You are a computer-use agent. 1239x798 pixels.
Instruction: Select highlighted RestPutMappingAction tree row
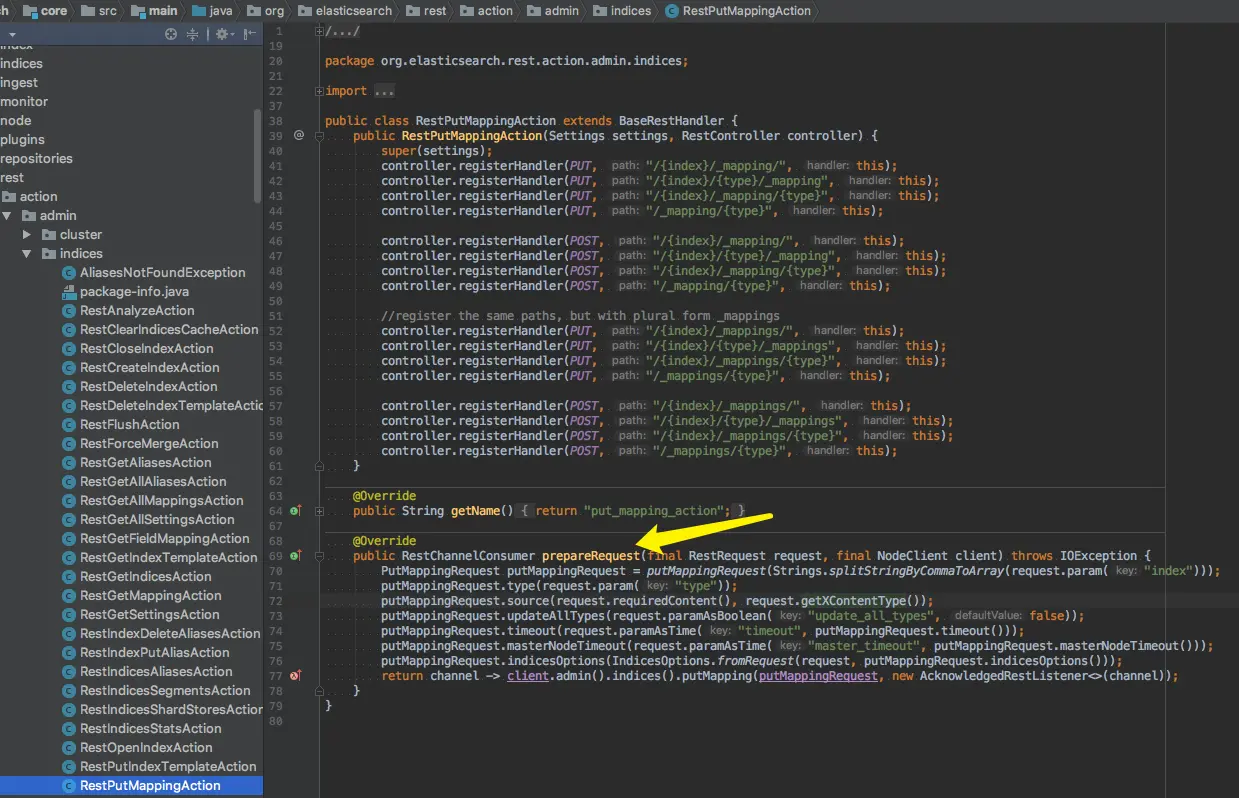131,785
